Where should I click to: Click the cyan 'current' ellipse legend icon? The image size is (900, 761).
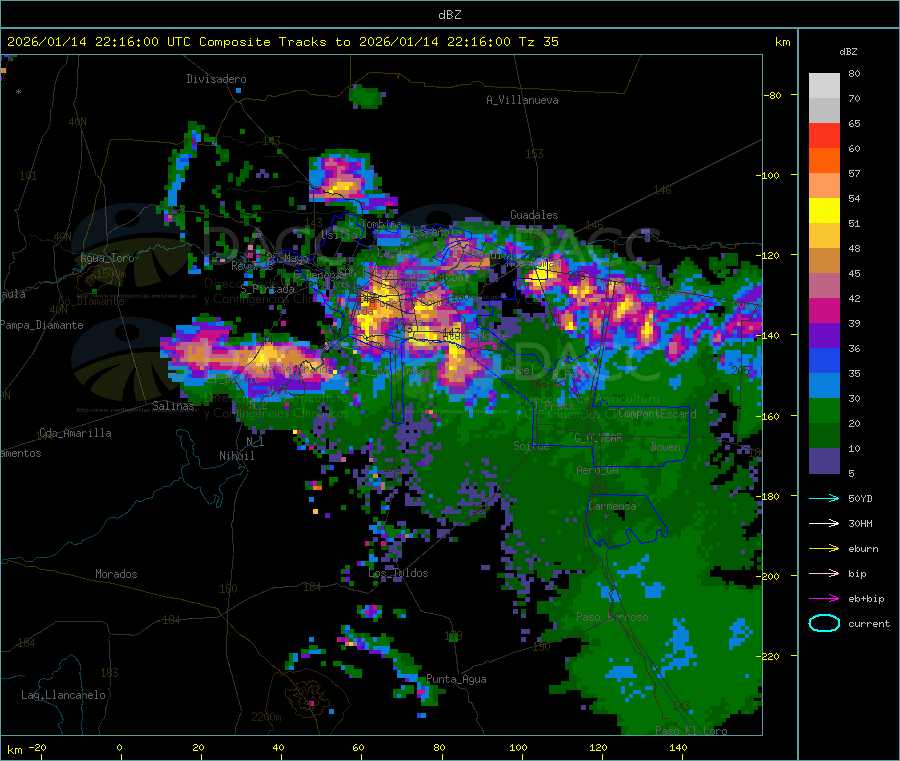(x=824, y=623)
